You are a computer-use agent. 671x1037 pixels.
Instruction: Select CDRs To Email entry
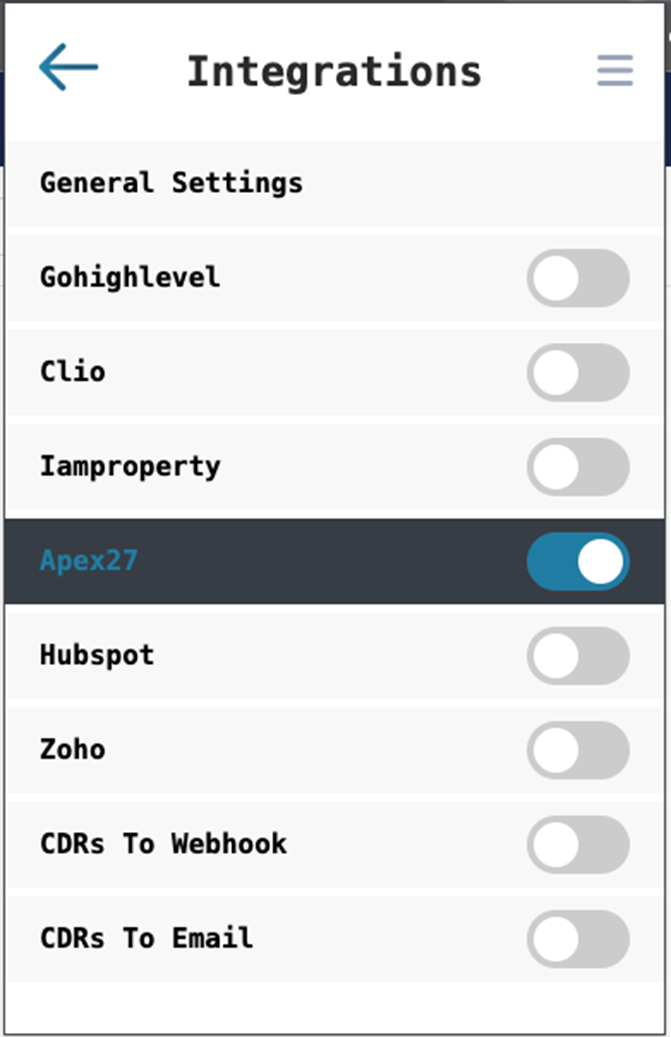click(x=146, y=938)
